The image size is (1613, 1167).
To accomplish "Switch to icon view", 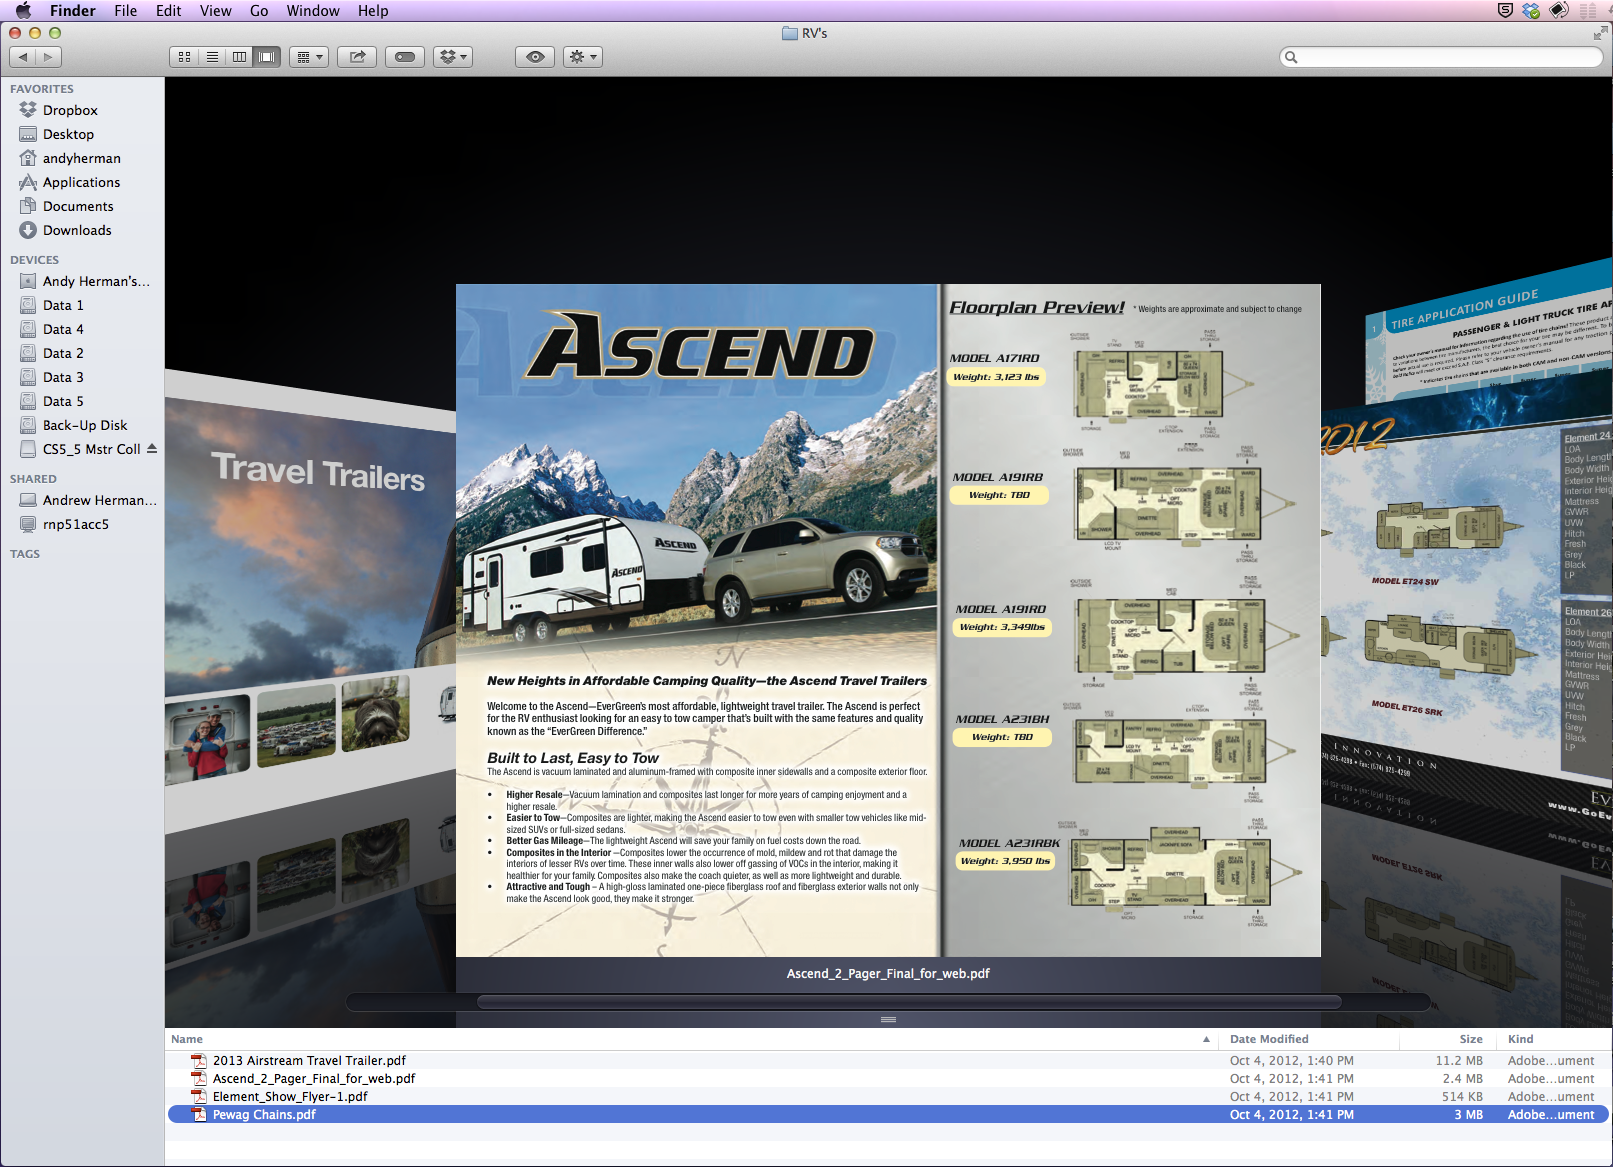I will coord(184,57).
